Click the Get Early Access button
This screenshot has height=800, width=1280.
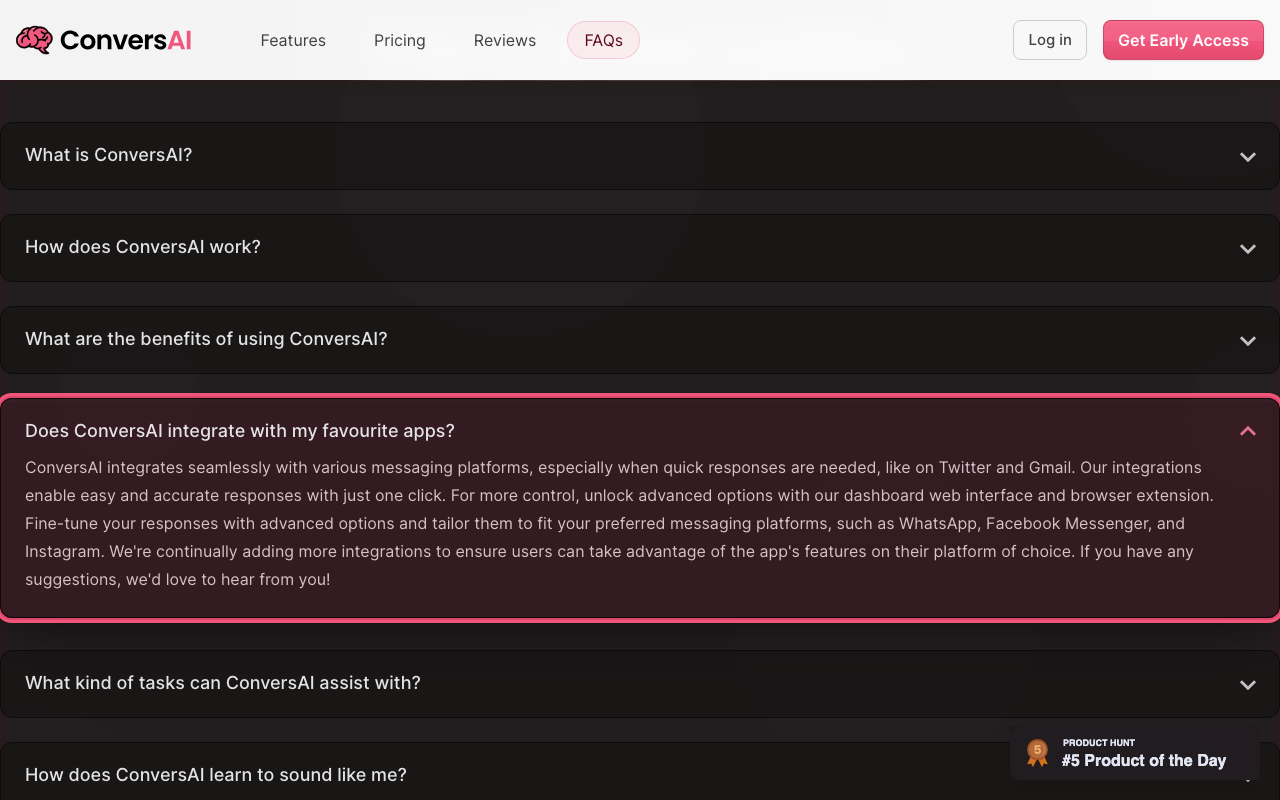[1183, 40]
